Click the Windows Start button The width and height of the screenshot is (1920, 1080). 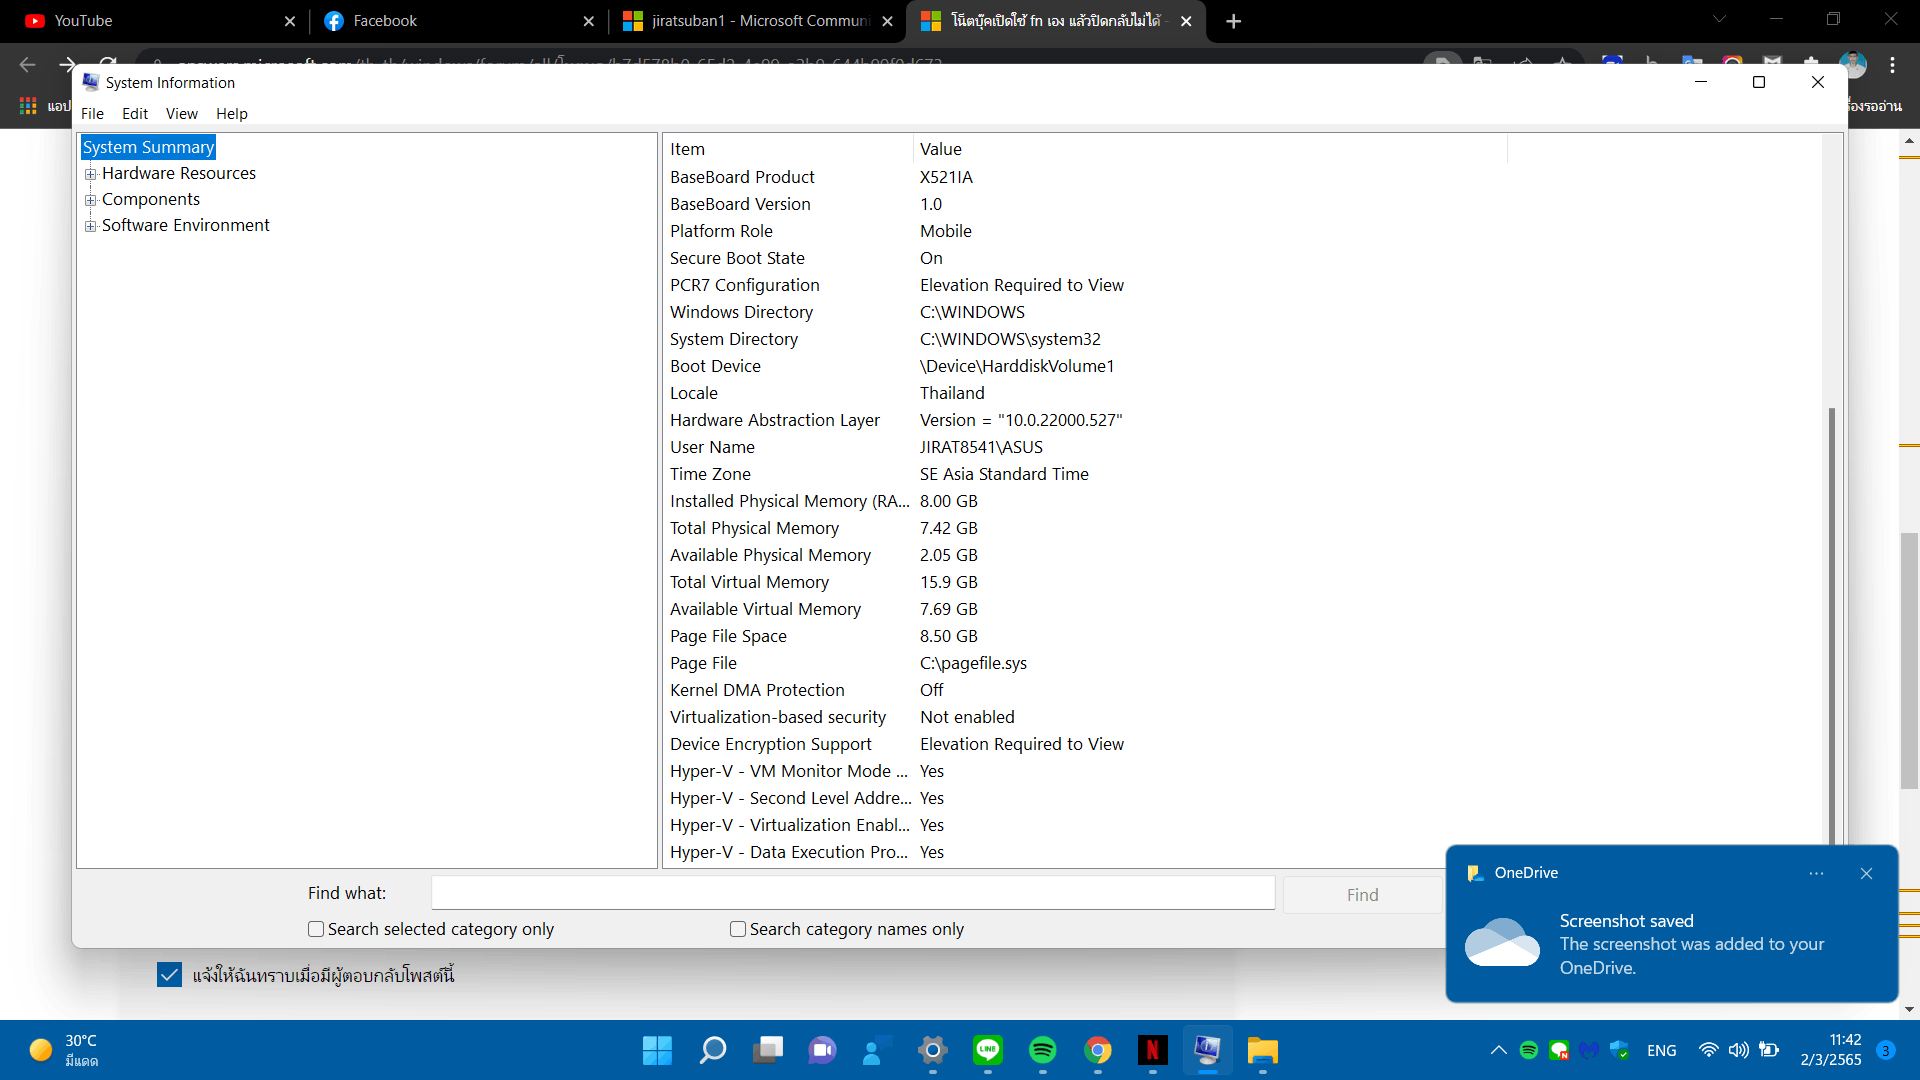(657, 1050)
